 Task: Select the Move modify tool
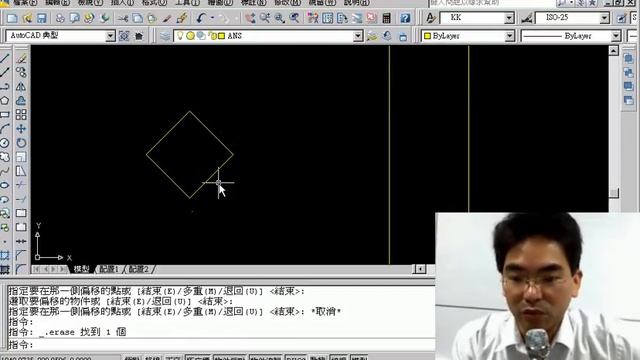point(21,129)
